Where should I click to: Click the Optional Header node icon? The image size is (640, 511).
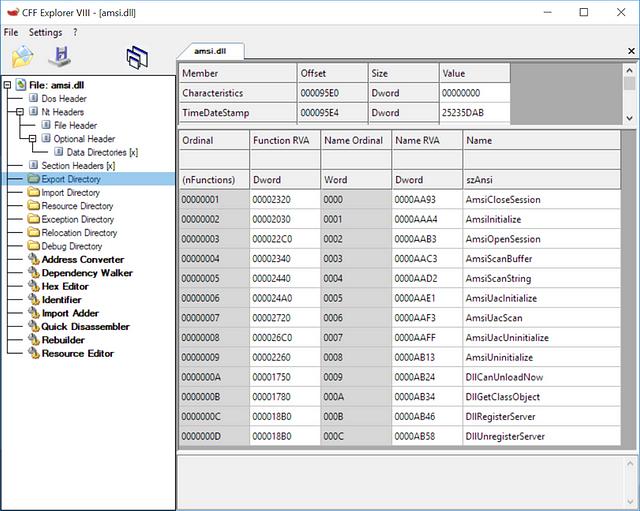(46, 138)
